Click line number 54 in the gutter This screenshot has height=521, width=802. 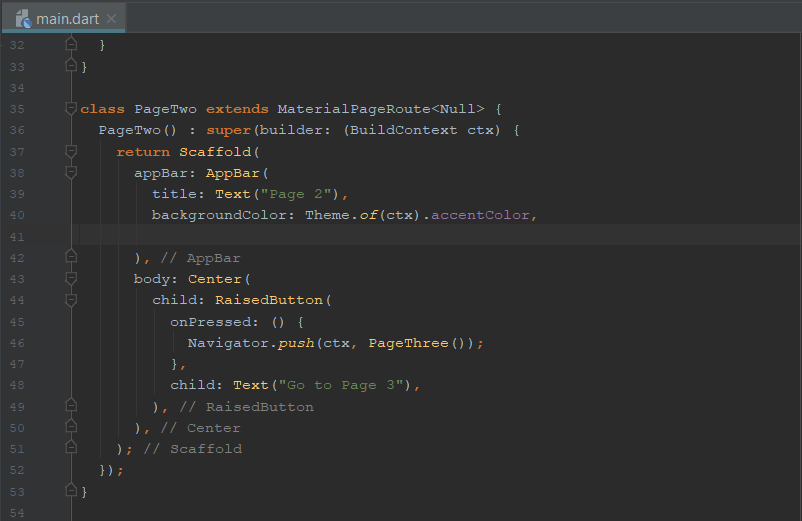[17, 513]
